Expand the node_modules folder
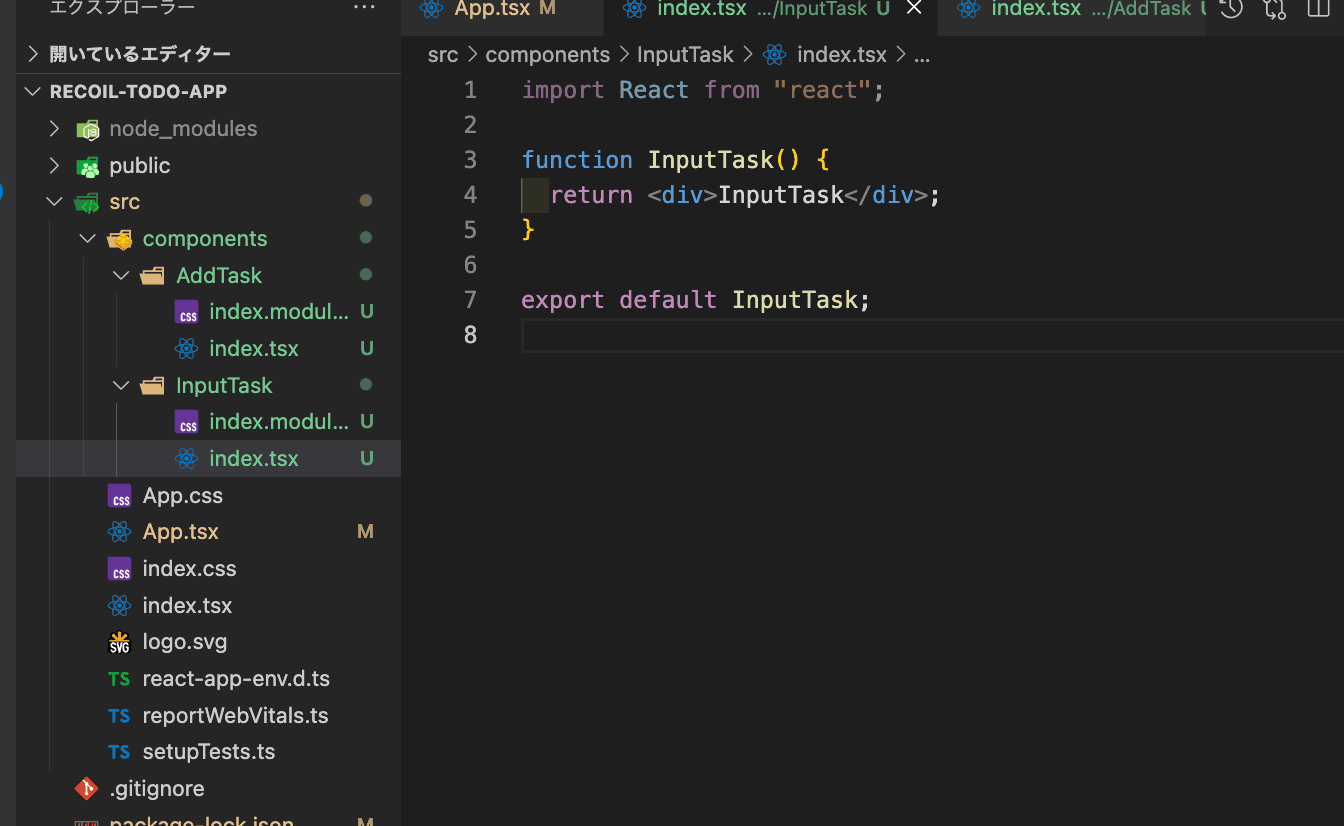 click(x=56, y=129)
